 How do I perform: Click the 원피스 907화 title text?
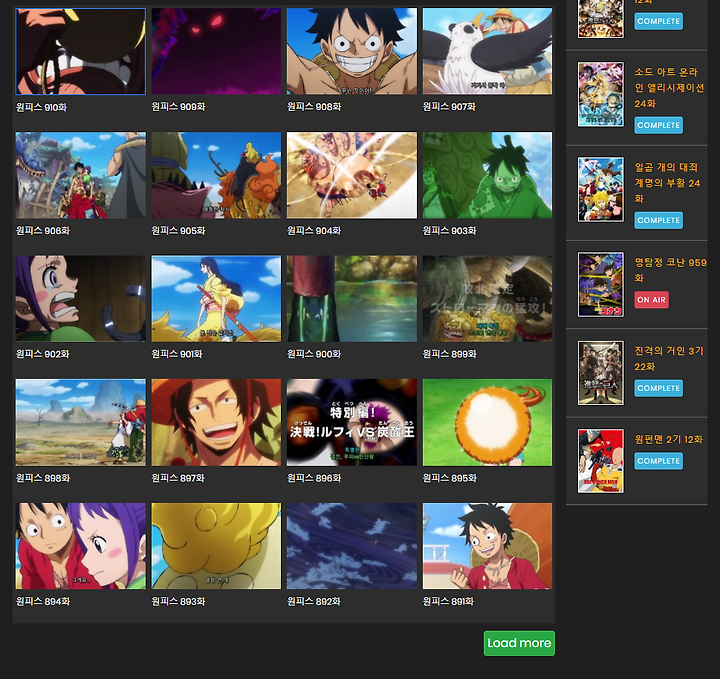click(x=449, y=107)
